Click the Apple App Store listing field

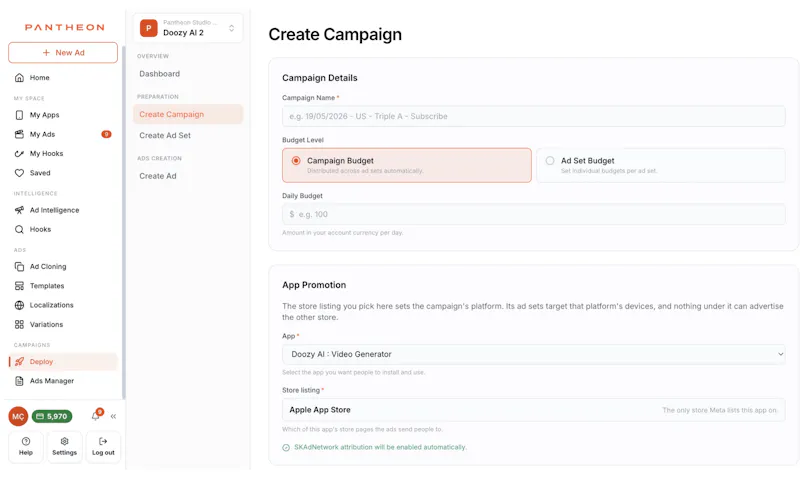point(534,410)
